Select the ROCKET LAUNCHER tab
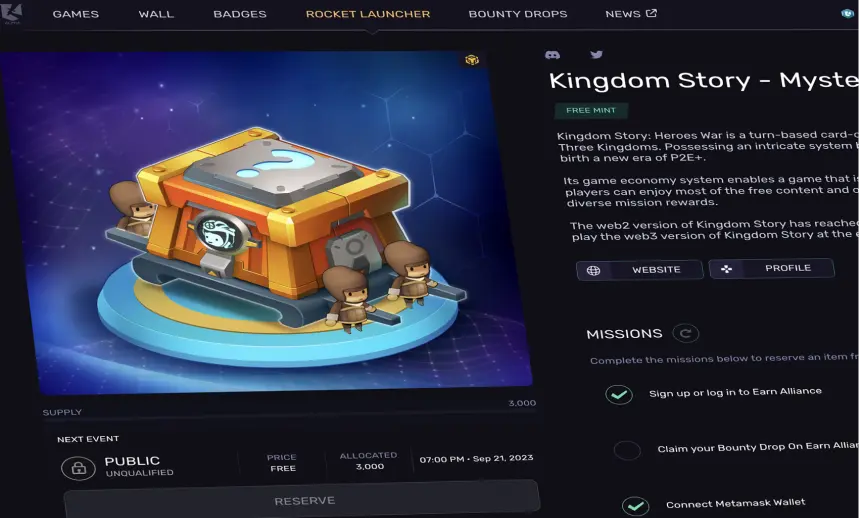This screenshot has height=518, width=859. (x=368, y=14)
